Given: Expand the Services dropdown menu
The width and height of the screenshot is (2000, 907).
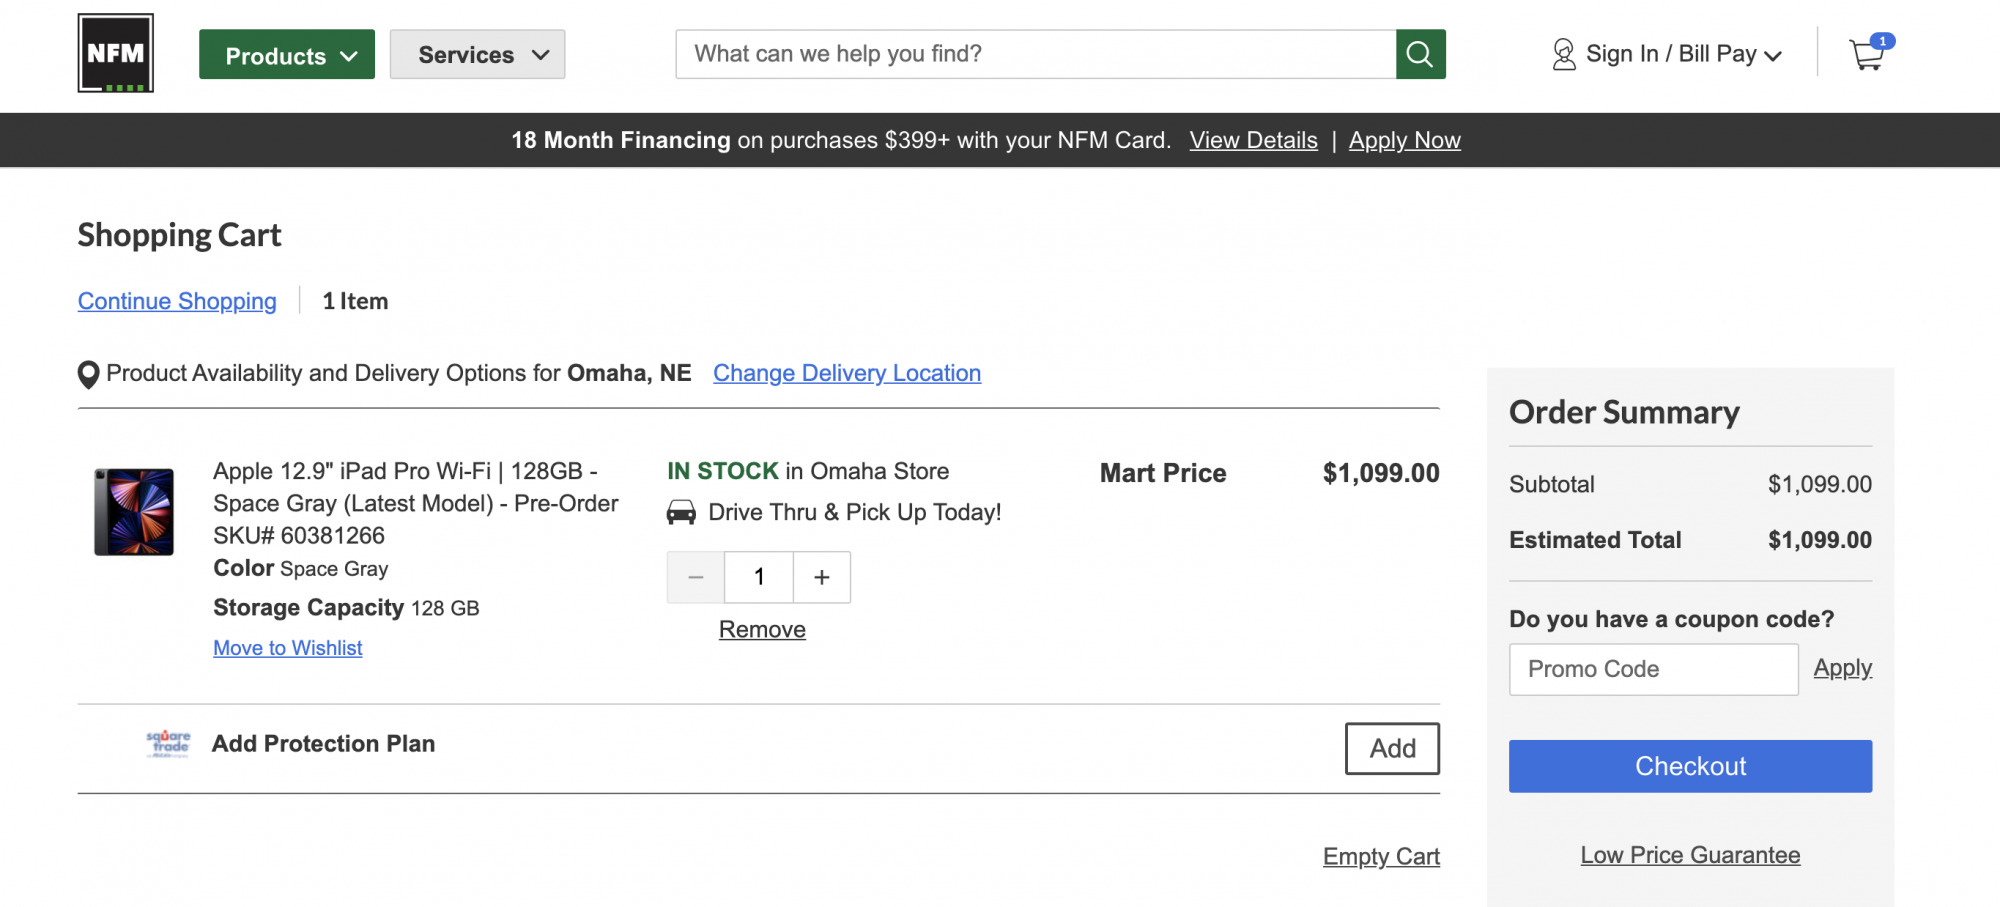Looking at the screenshot, I should pos(477,55).
